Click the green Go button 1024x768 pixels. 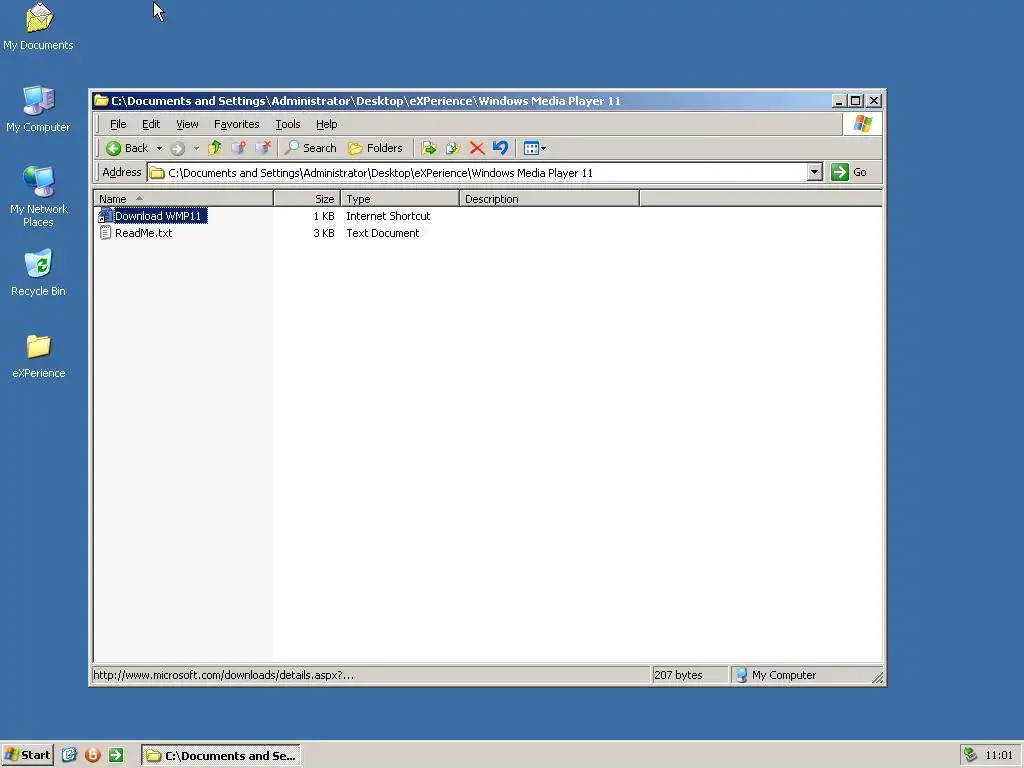(x=849, y=172)
